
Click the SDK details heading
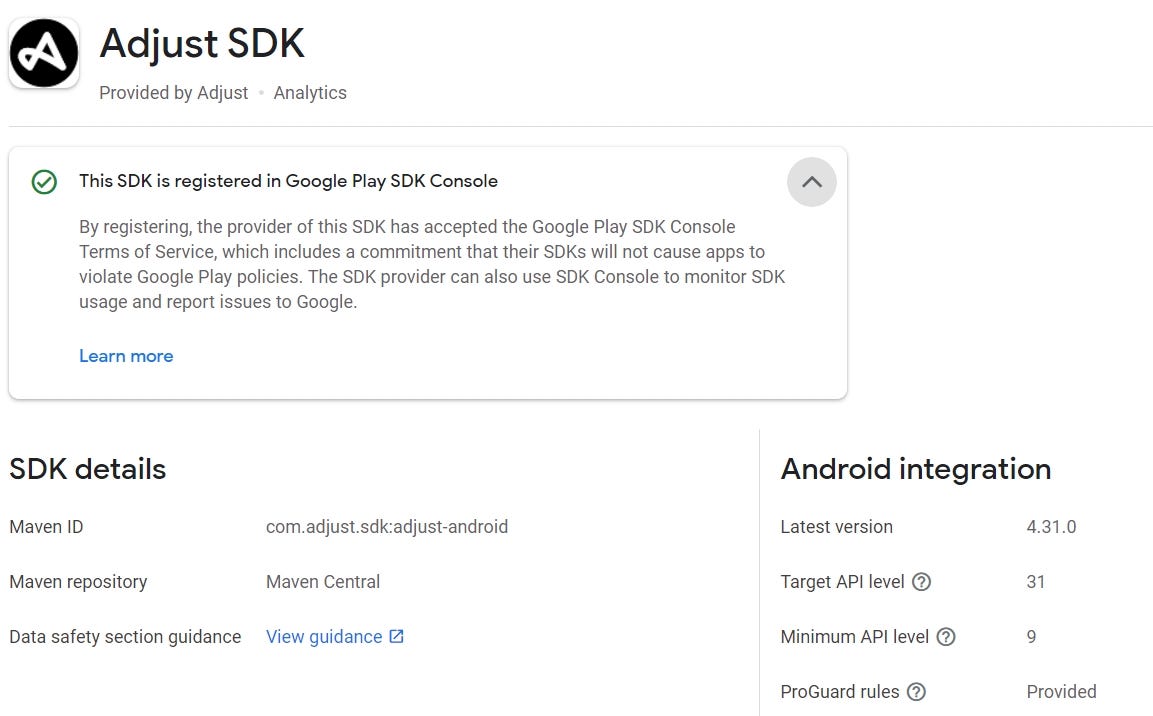click(x=88, y=469)
